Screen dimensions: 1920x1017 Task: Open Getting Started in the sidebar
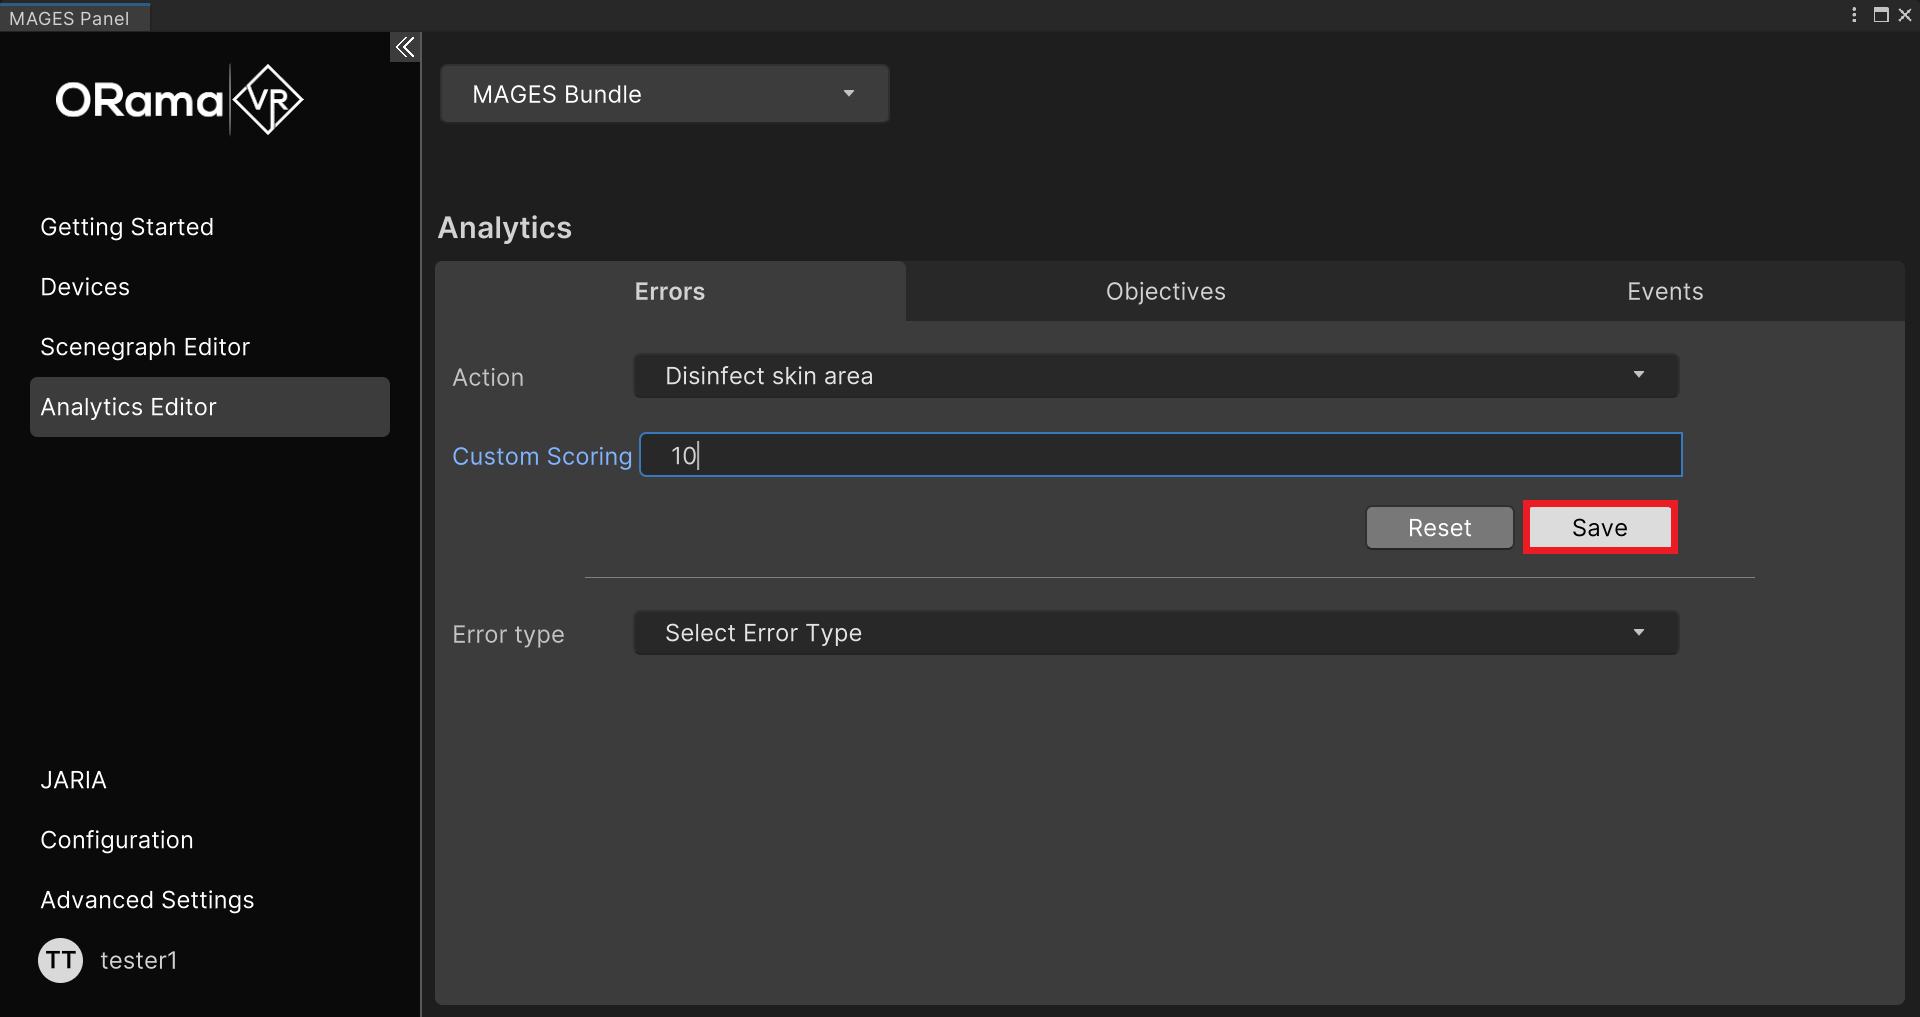pos(127,227)
